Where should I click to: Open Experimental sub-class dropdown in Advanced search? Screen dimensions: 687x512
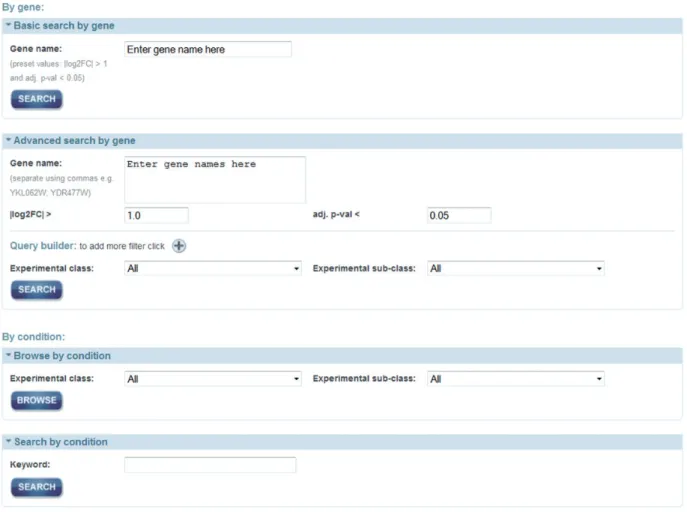click(516, 268)
